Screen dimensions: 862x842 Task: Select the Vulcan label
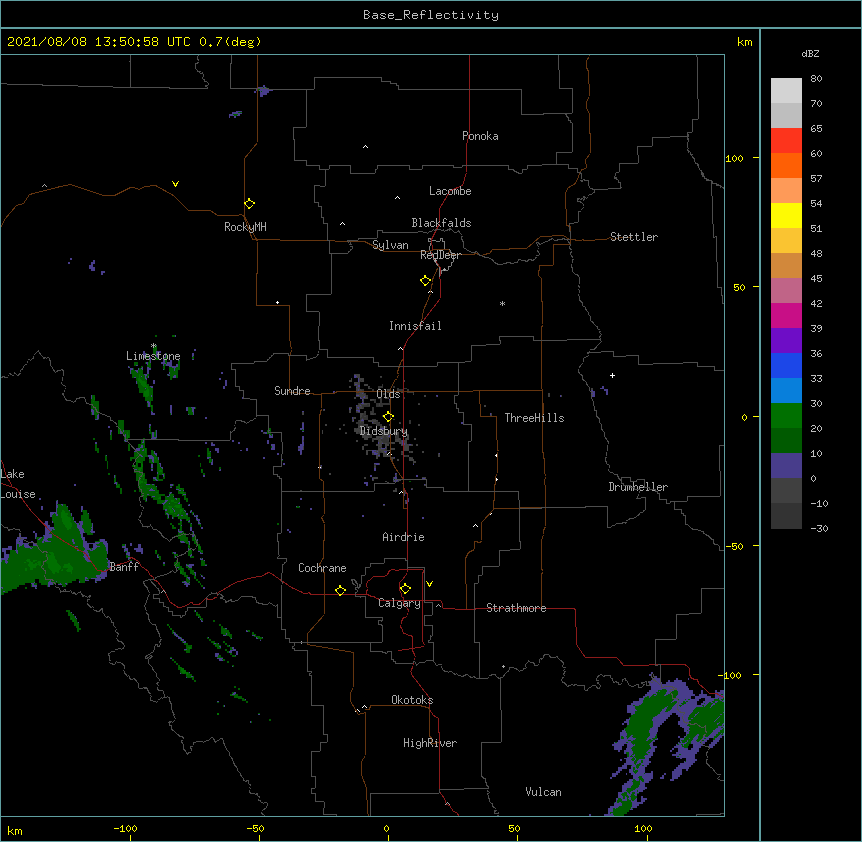coord(543,792)
